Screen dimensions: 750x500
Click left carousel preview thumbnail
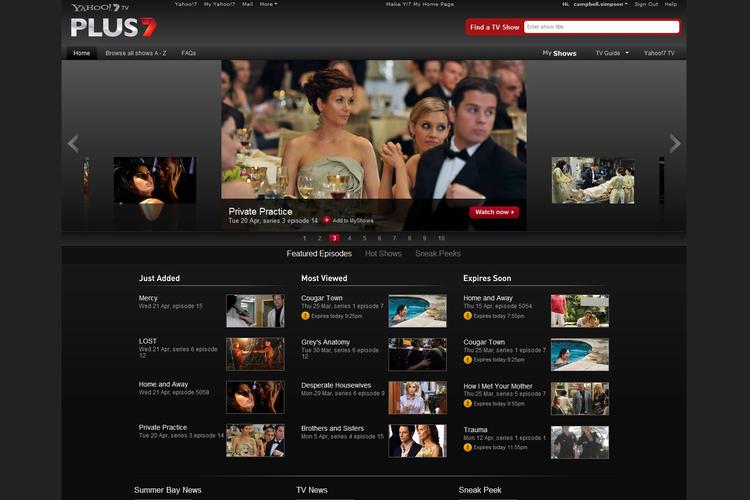click(154, 180)
